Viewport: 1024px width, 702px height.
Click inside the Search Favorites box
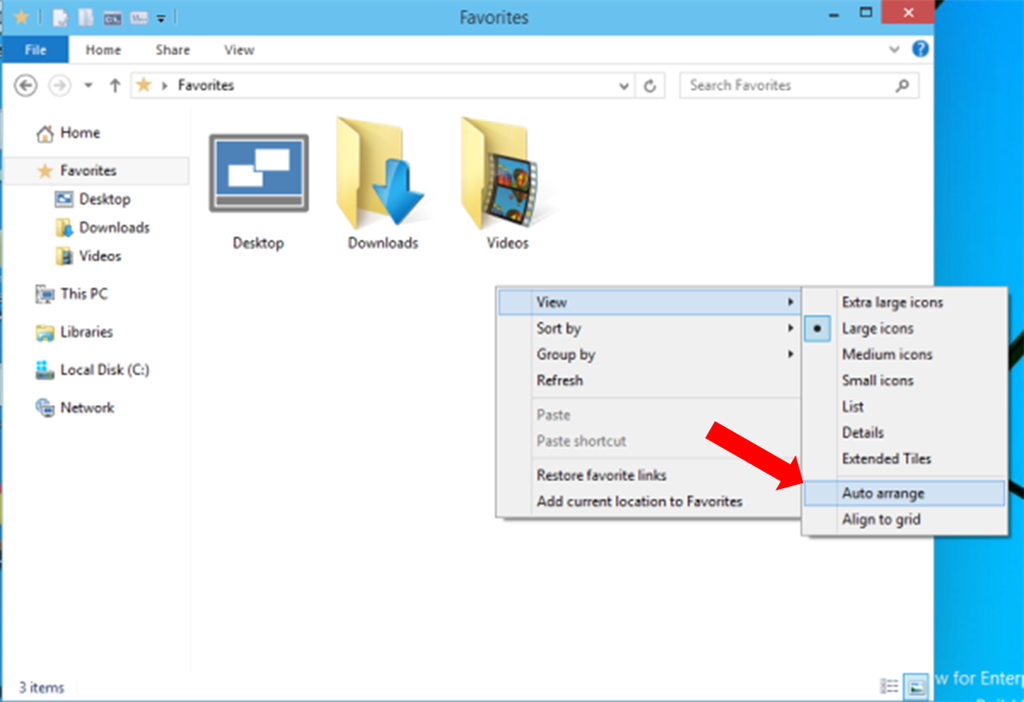780,85
